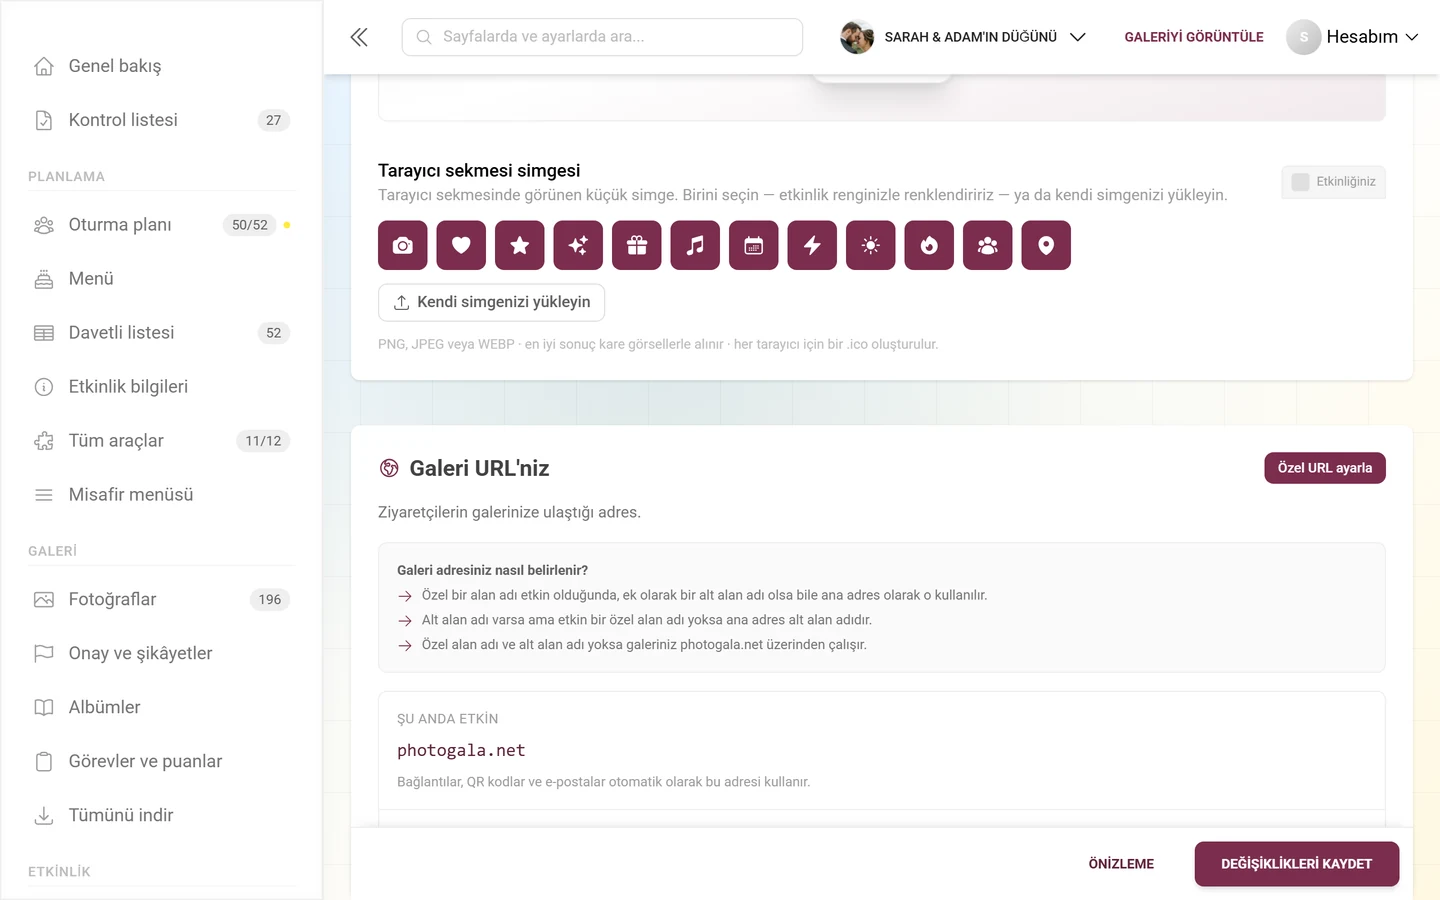Select the lightning bolt favicon icon
This screenshot has height=900, width=1440.
[x=812, y=245]
